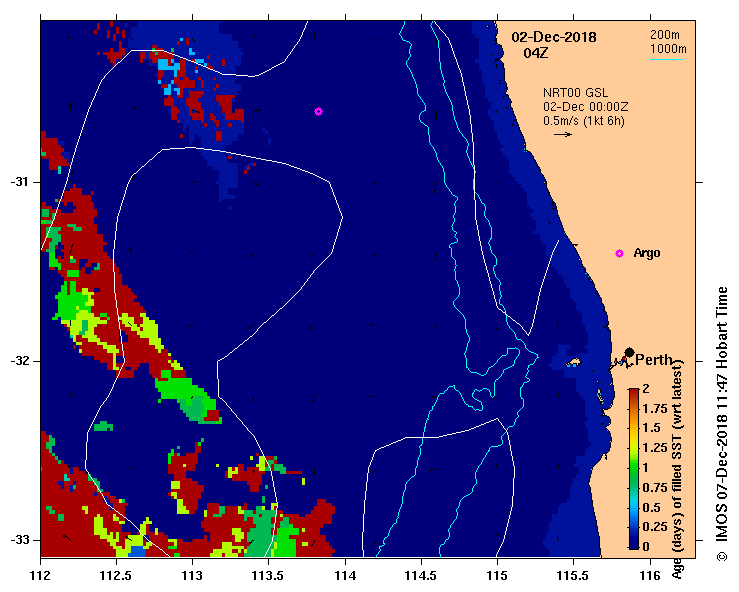Click the longitude label '114'
The width and height of the screenshot is (739, 592).
[x=345, y=575]
